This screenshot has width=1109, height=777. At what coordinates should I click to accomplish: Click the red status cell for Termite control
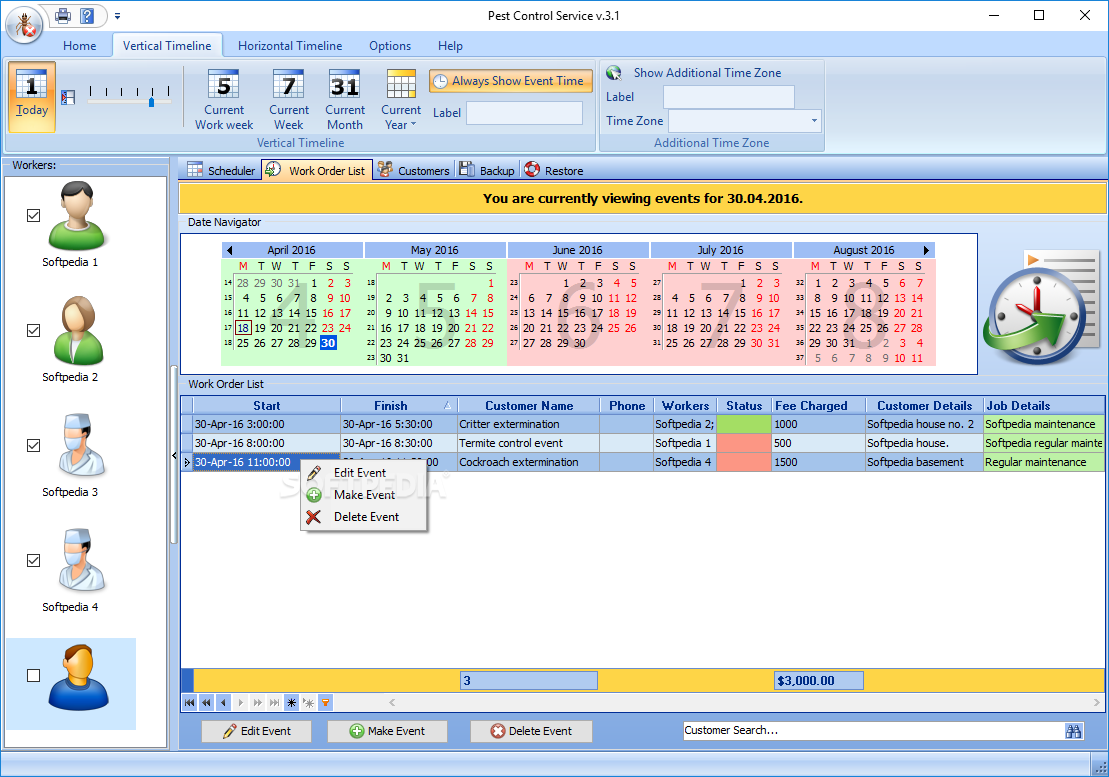(744, 443)
